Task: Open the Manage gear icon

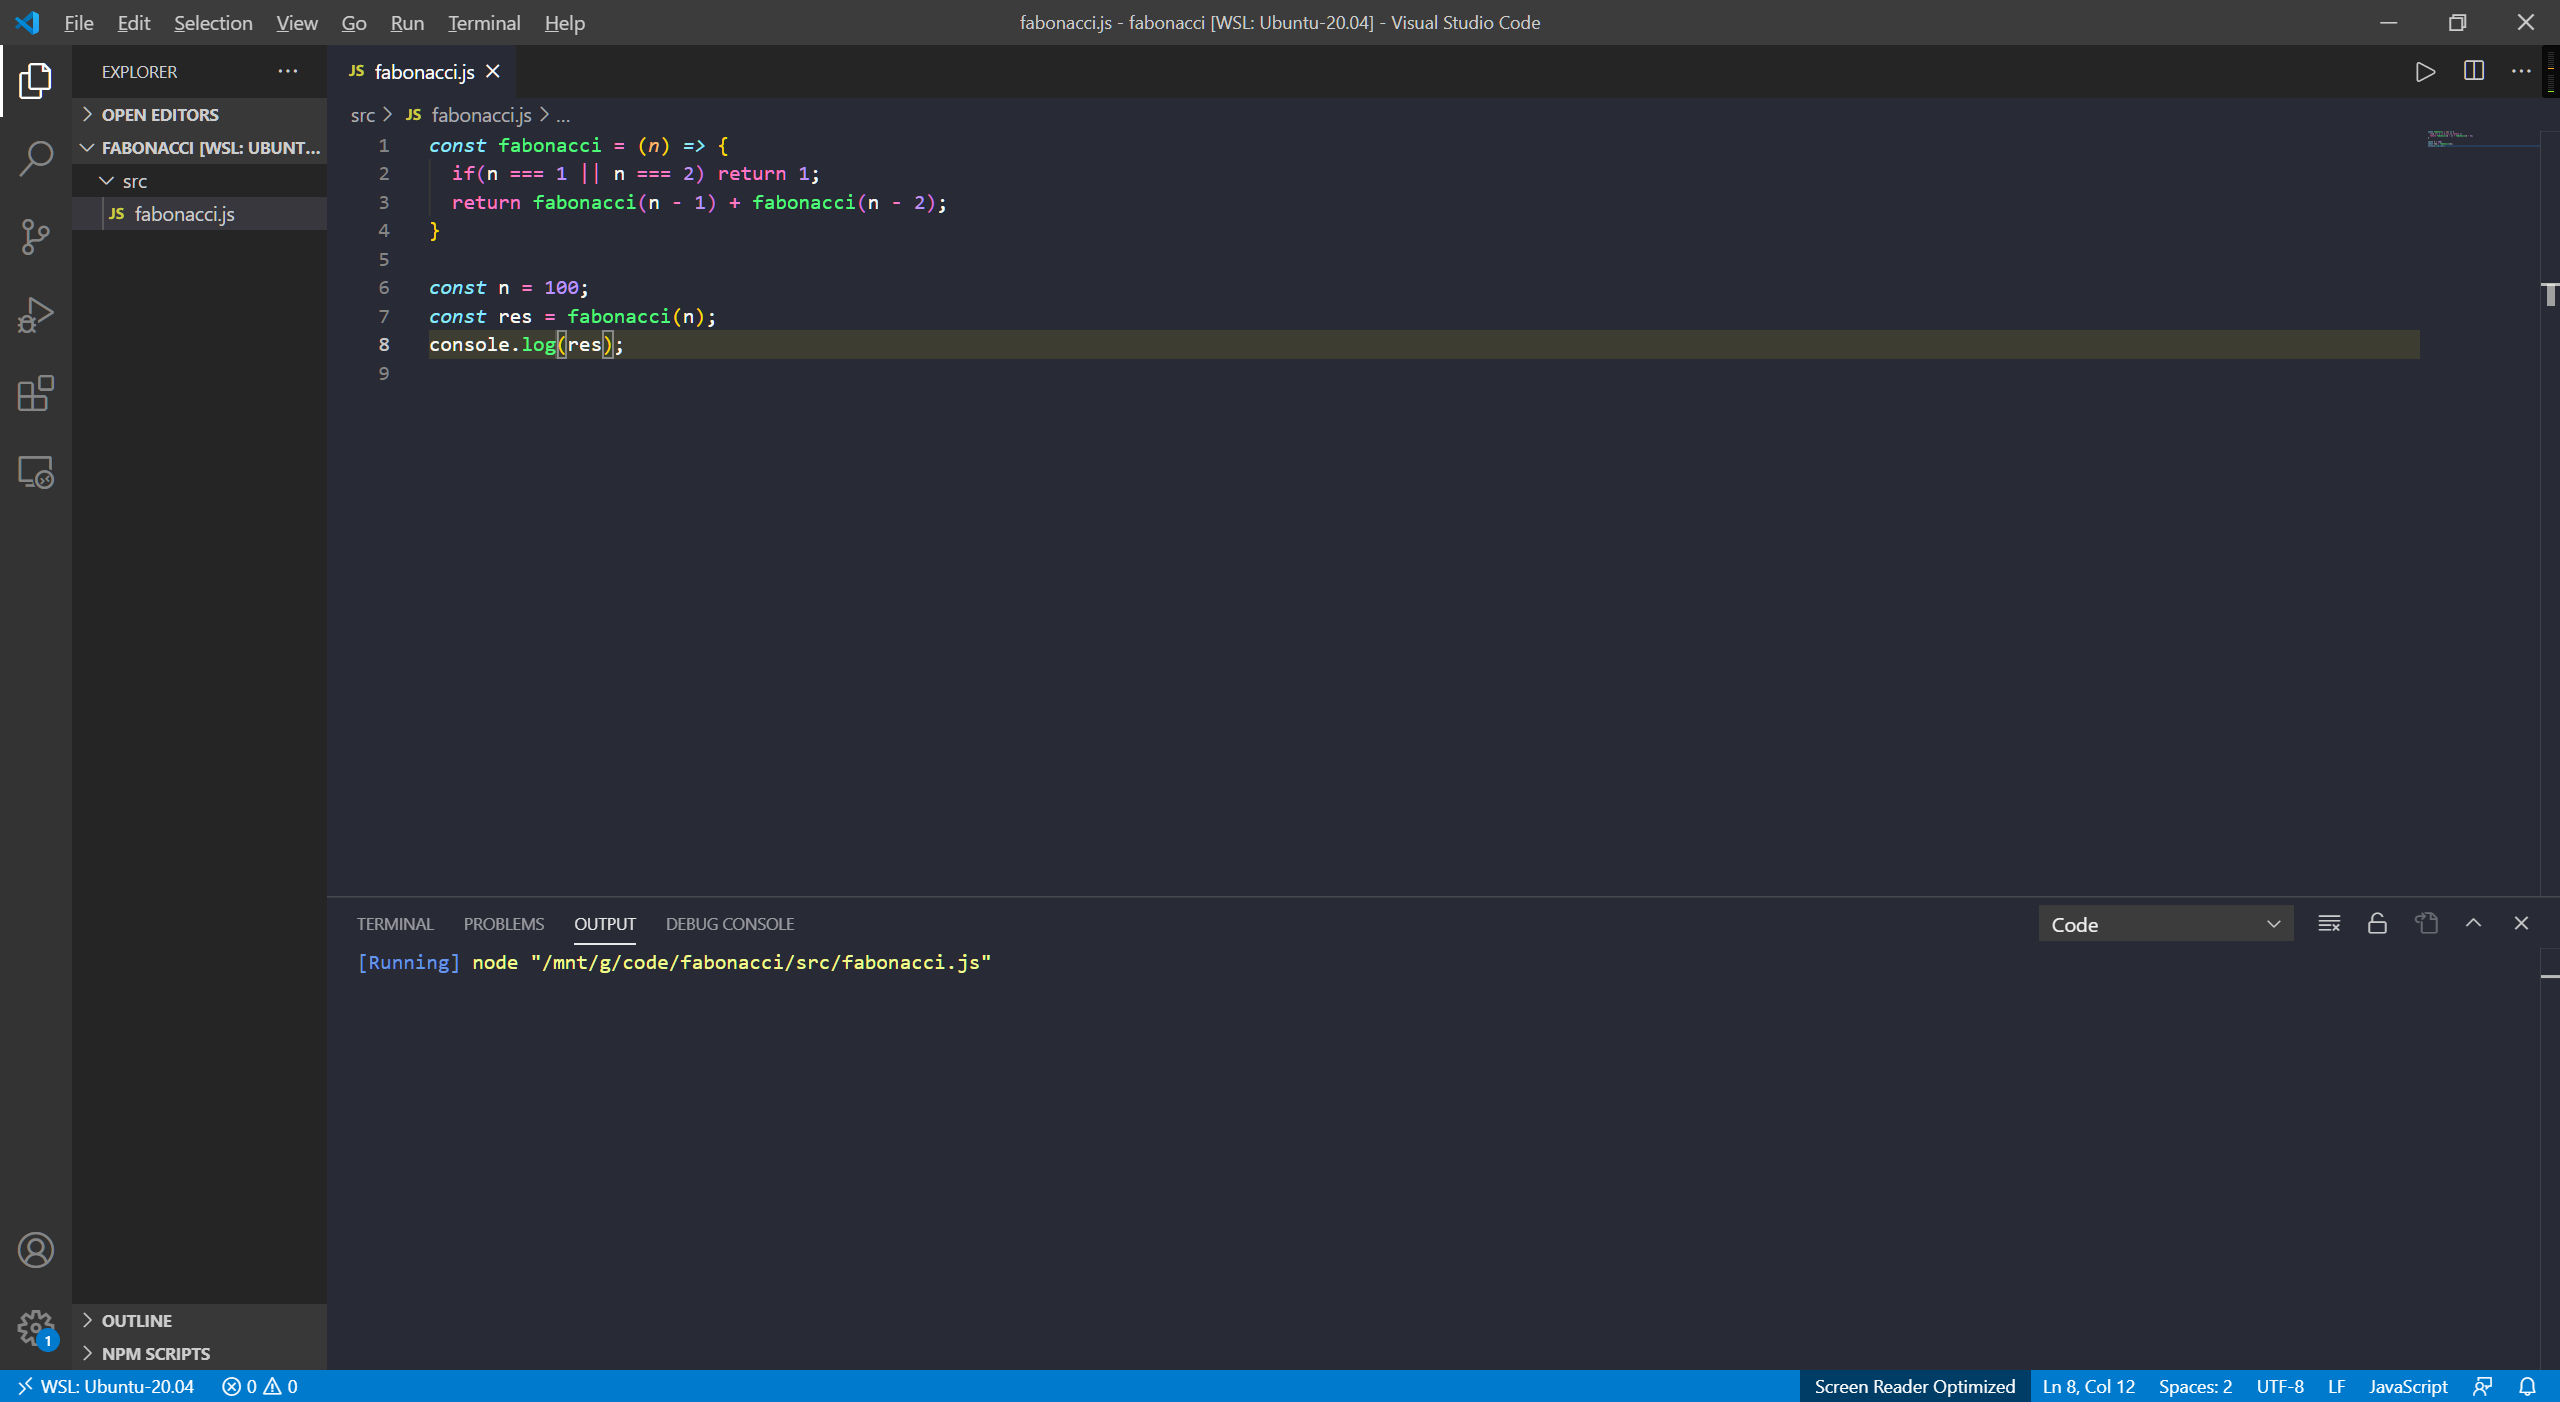Action: [35, 1328]
